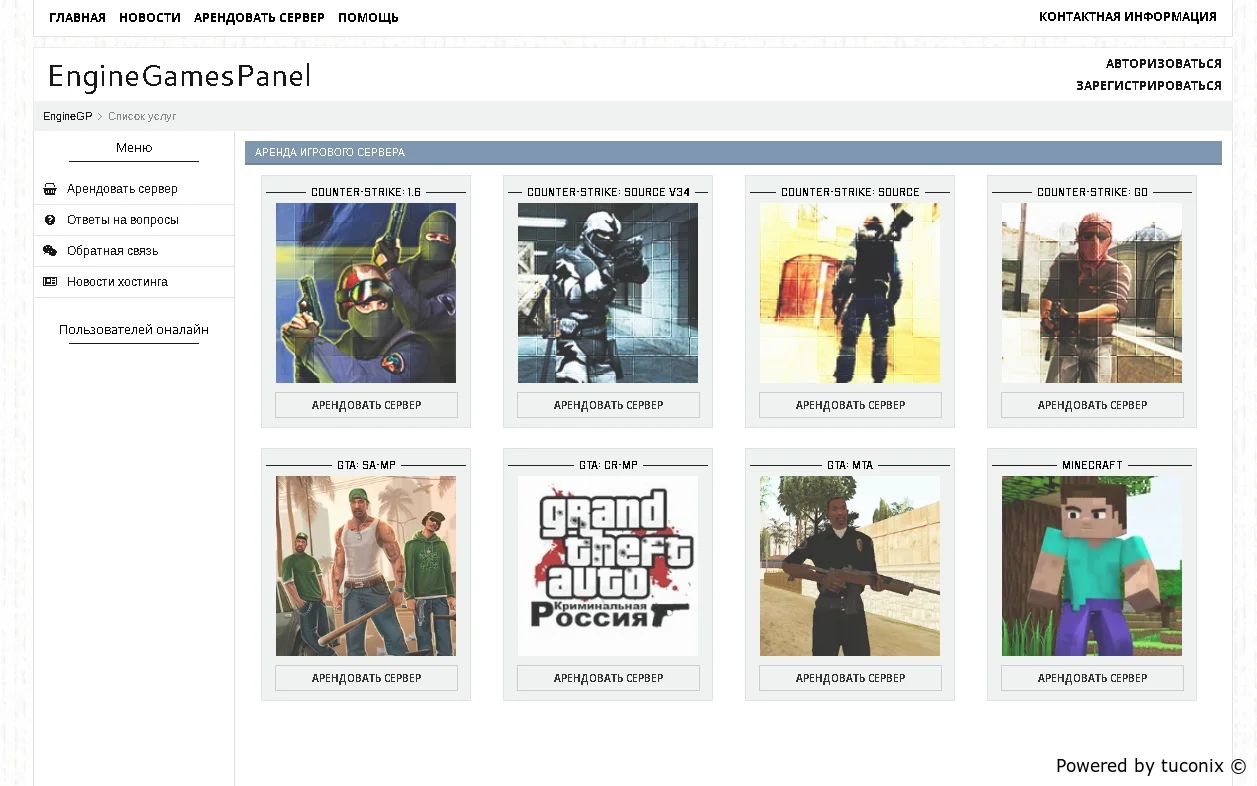Screen dimensions: 1257x786
Task: Click the EngineGP breadcrumb link
Action: click(67, 117)
